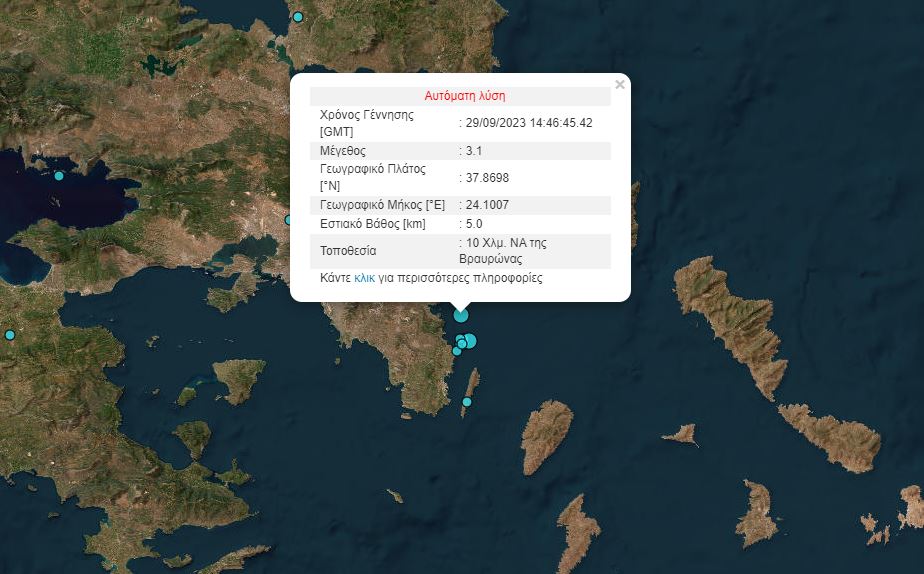The image size is (924, 574).
Task: Close the earthquake info popup
Action: [x=620, y=85]
